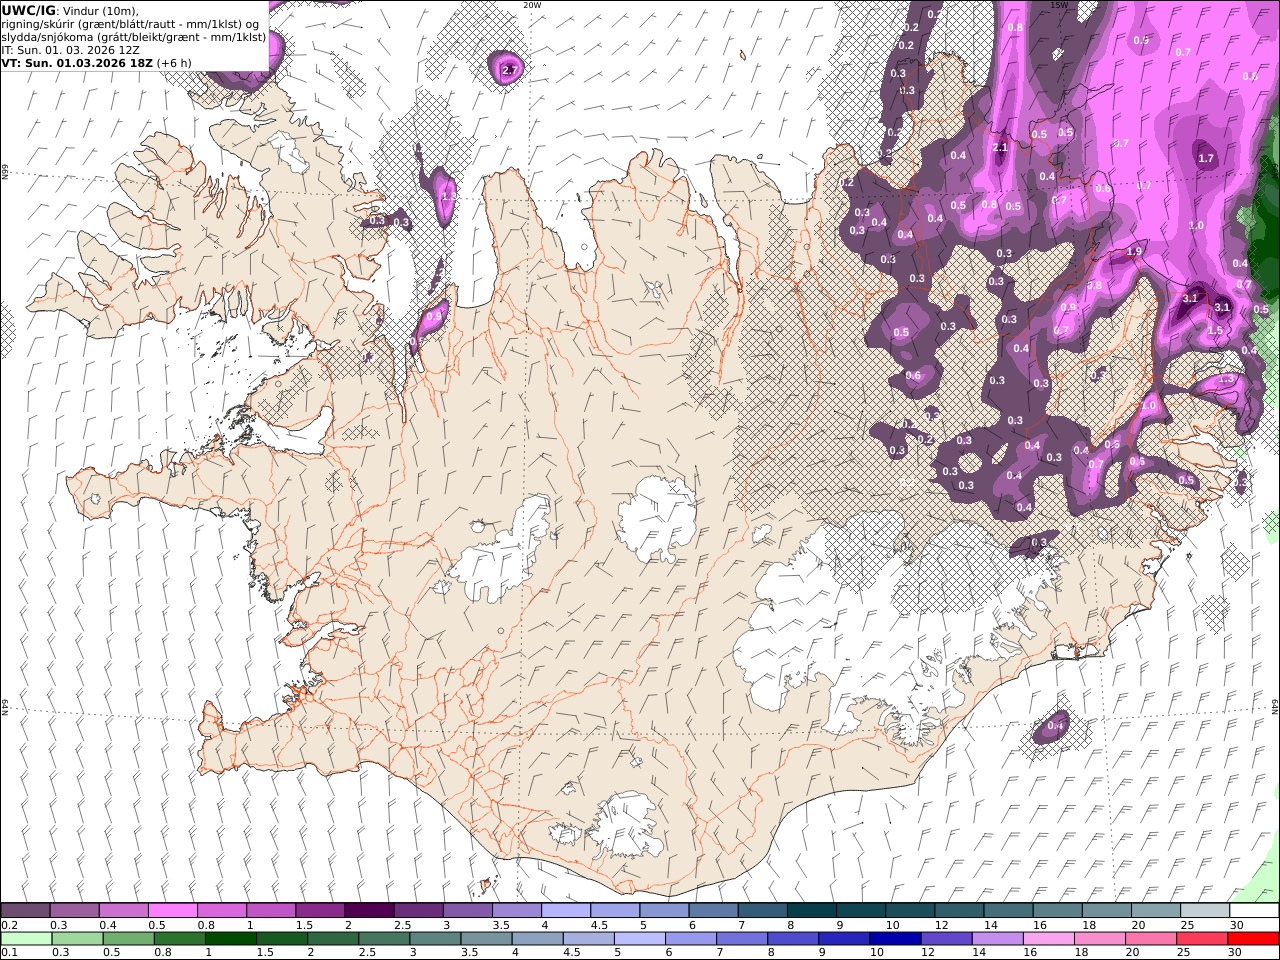This screenshot has height=960, width=1280.
Task: Click the white 30 swatch in upper legend row
Action: tap(1254, 910)
